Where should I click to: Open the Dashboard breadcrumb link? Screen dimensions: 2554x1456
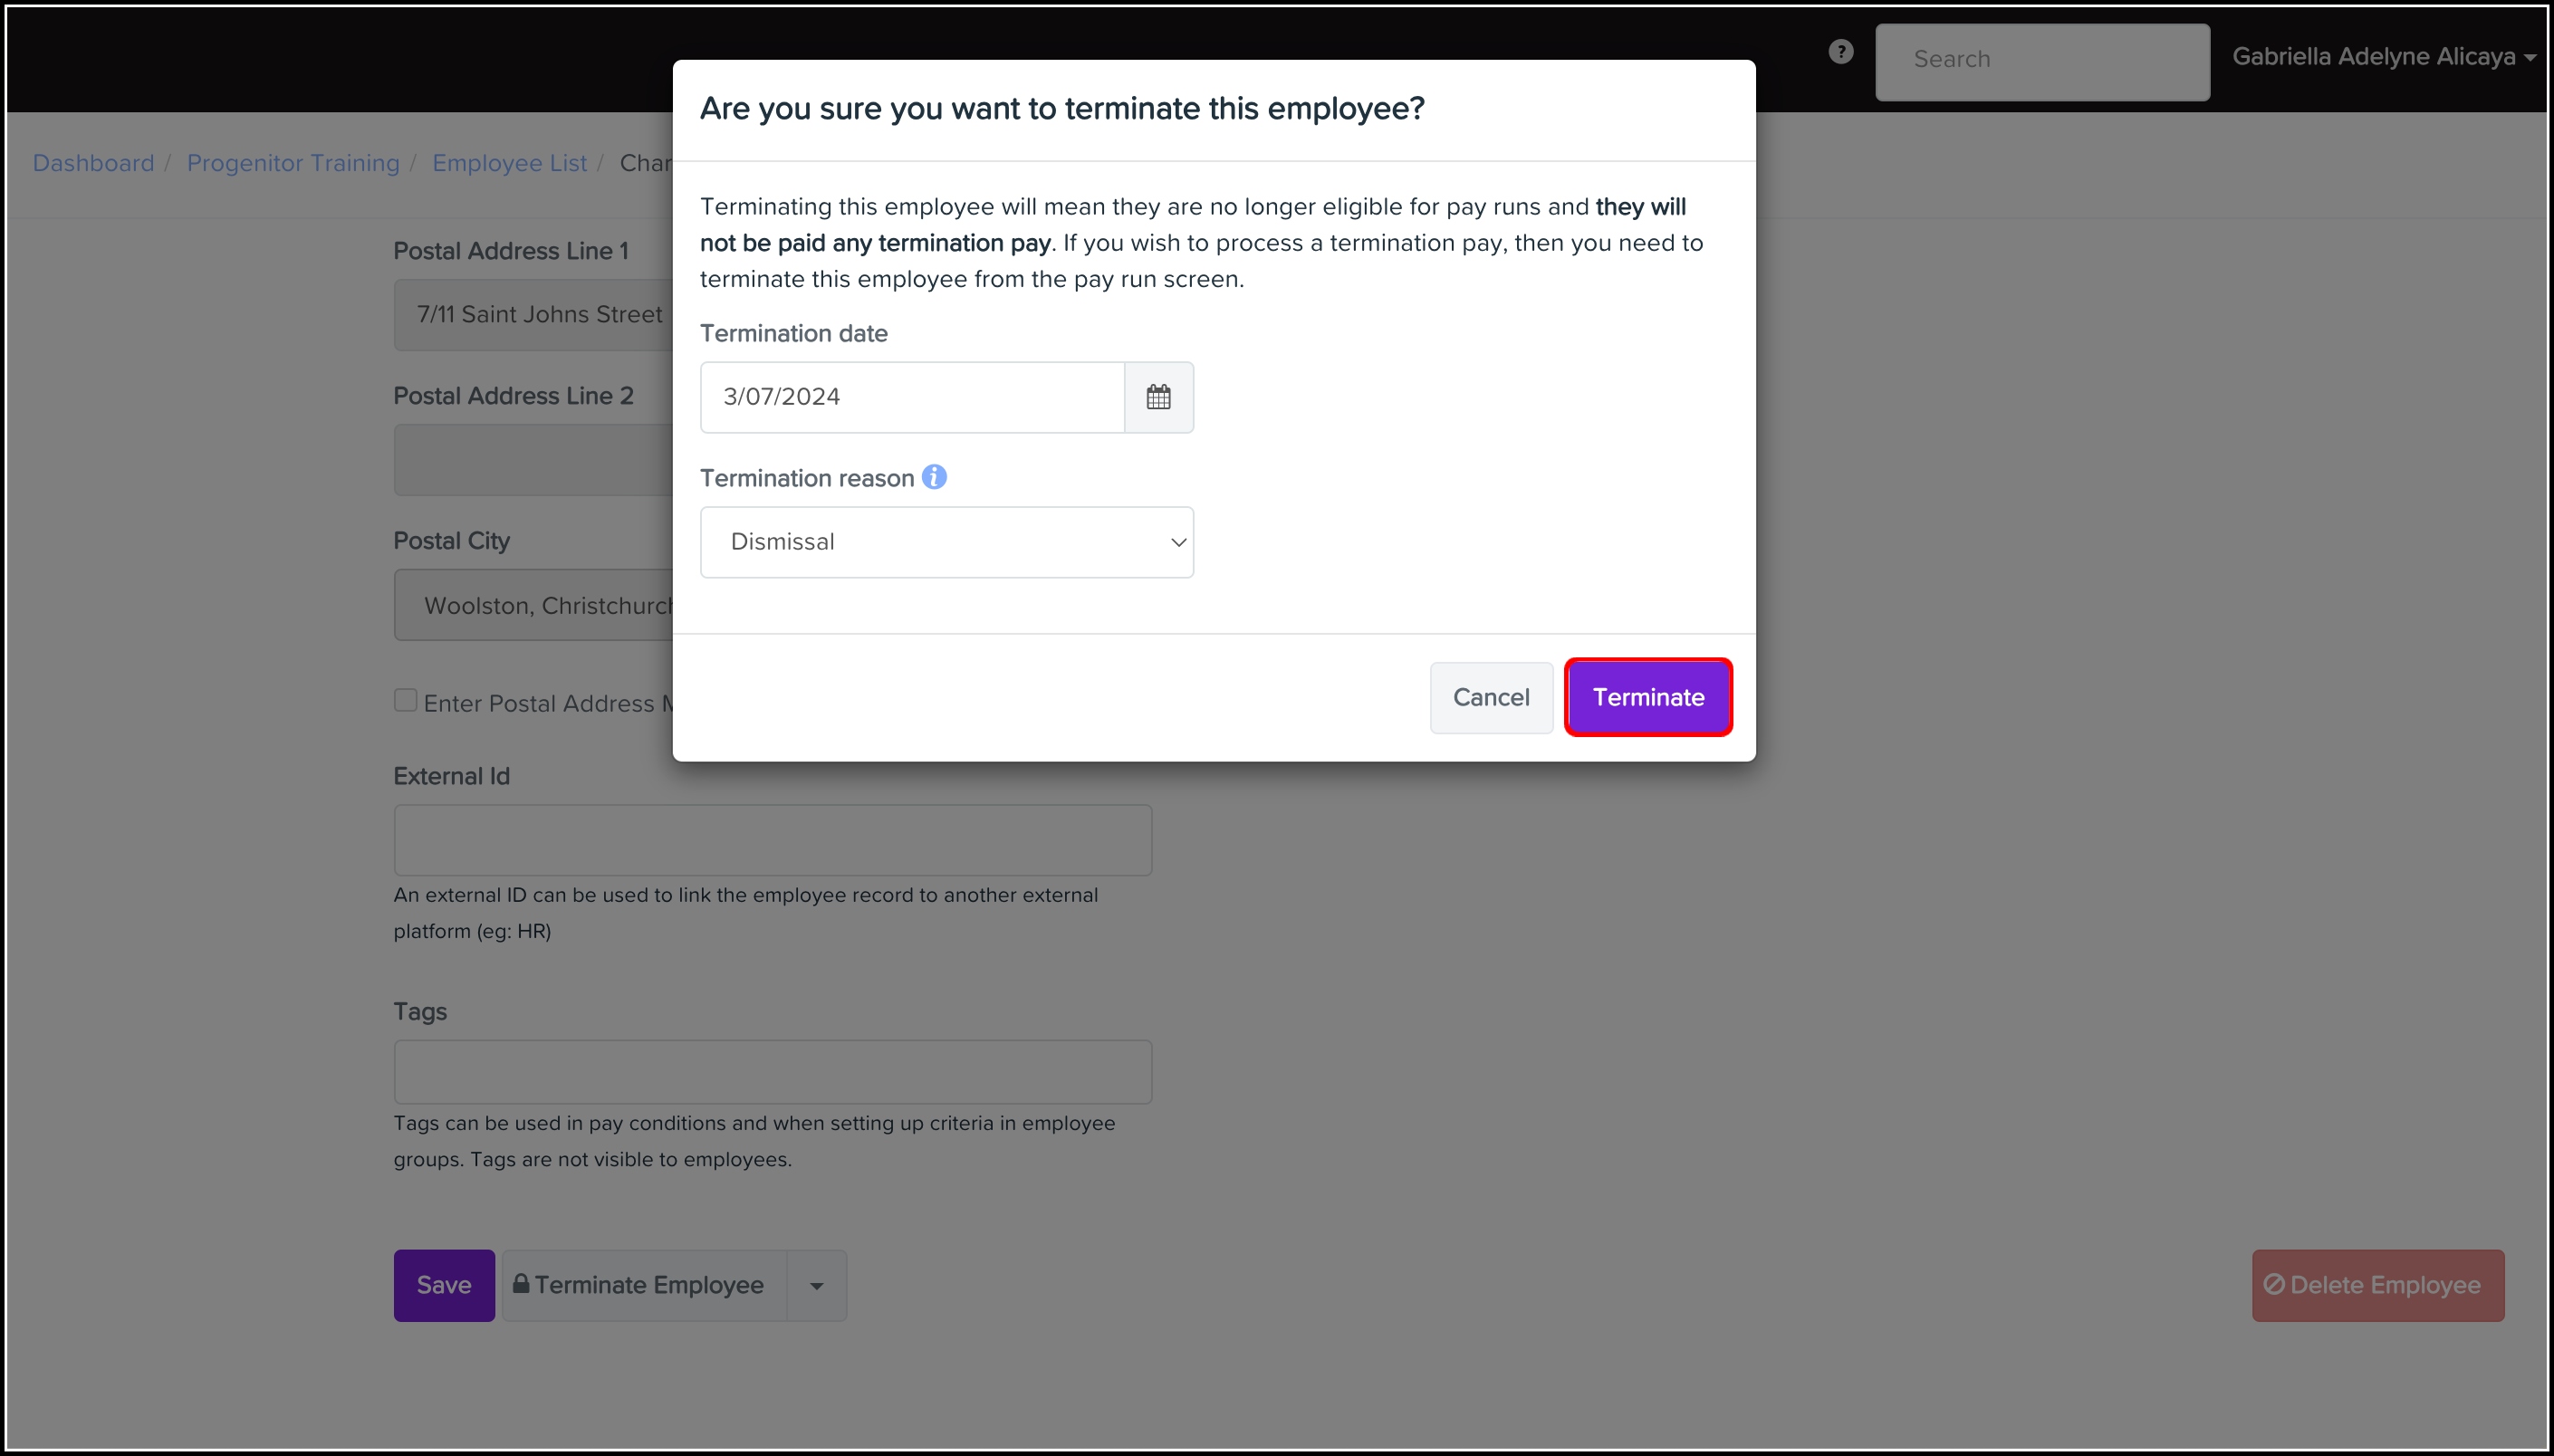point(93,162)
